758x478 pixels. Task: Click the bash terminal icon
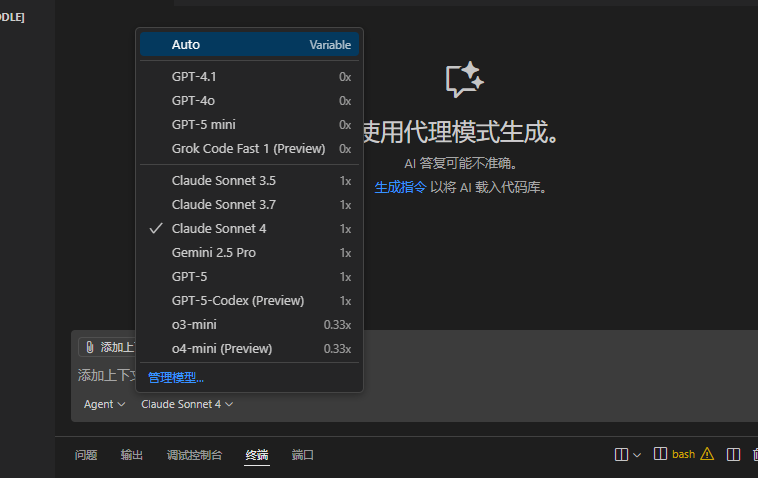pos(660,454)
